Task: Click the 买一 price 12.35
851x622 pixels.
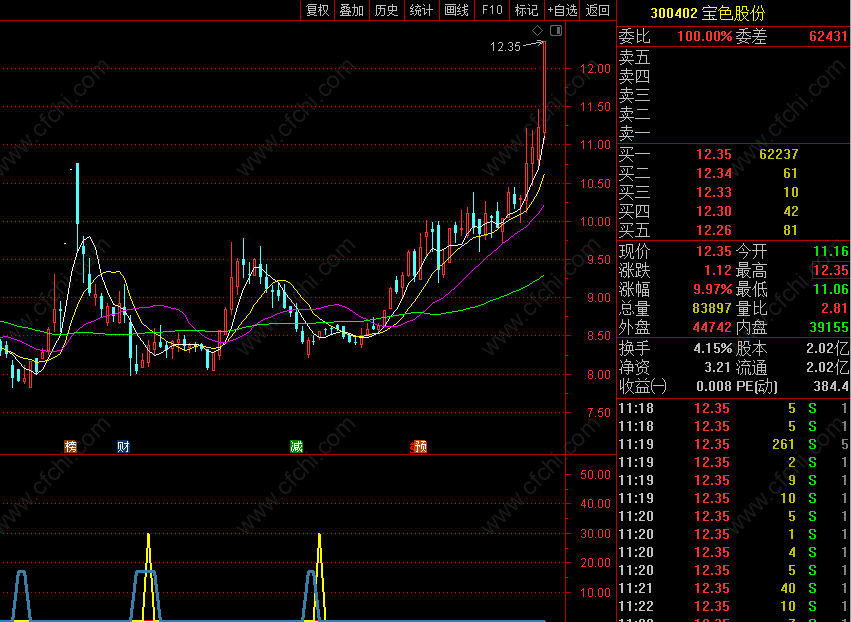Action: tap(714, 154)
